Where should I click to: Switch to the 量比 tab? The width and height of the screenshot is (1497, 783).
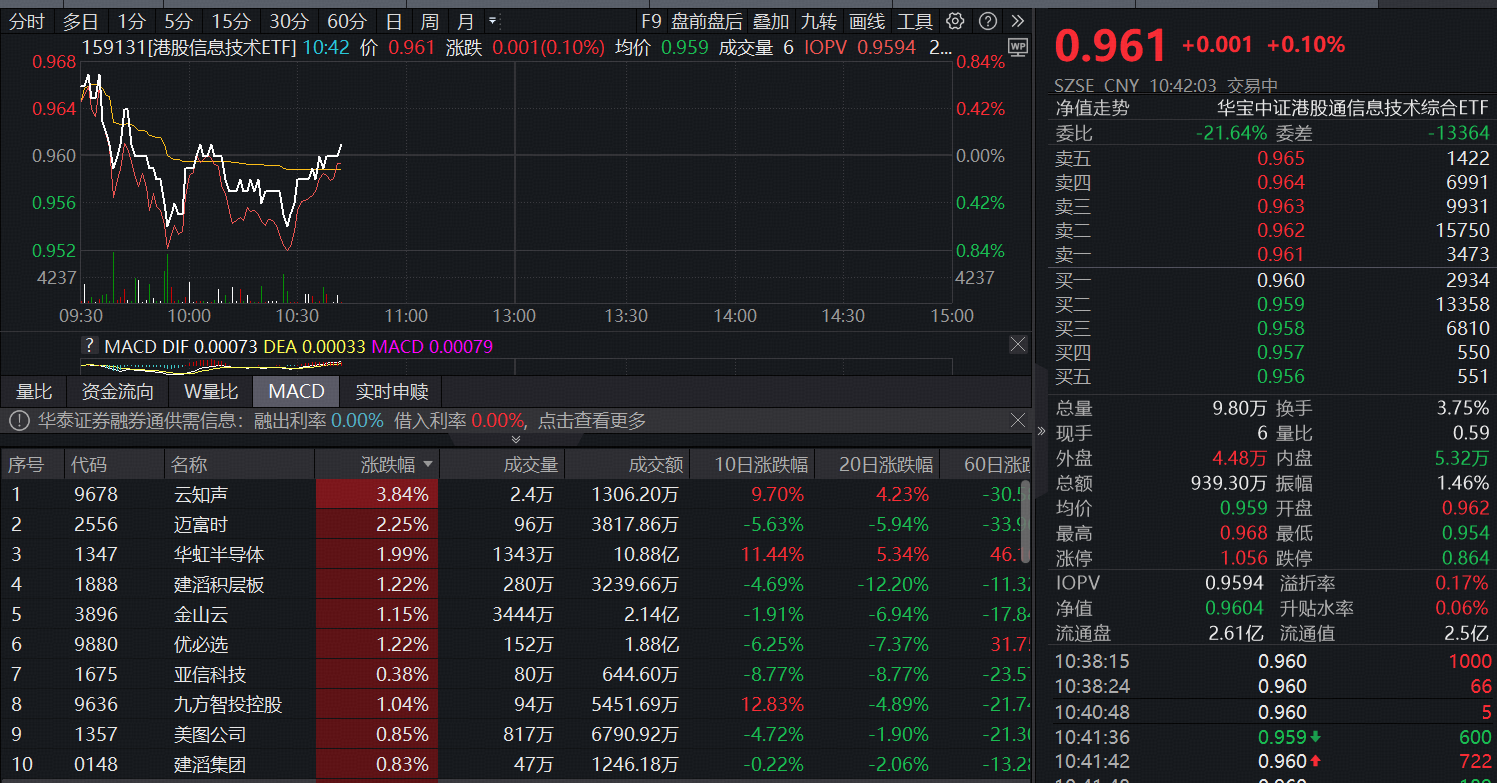(x=33, y=391)
